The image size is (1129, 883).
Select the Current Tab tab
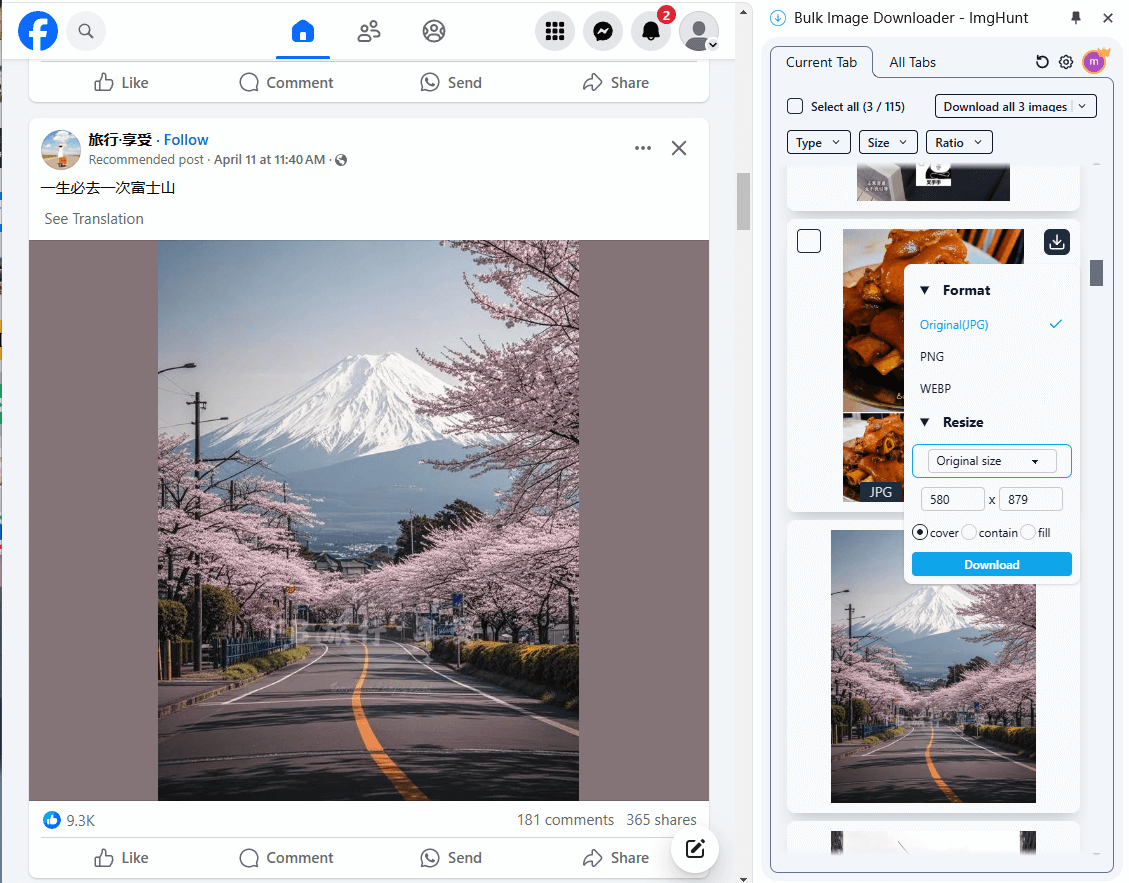821,61
